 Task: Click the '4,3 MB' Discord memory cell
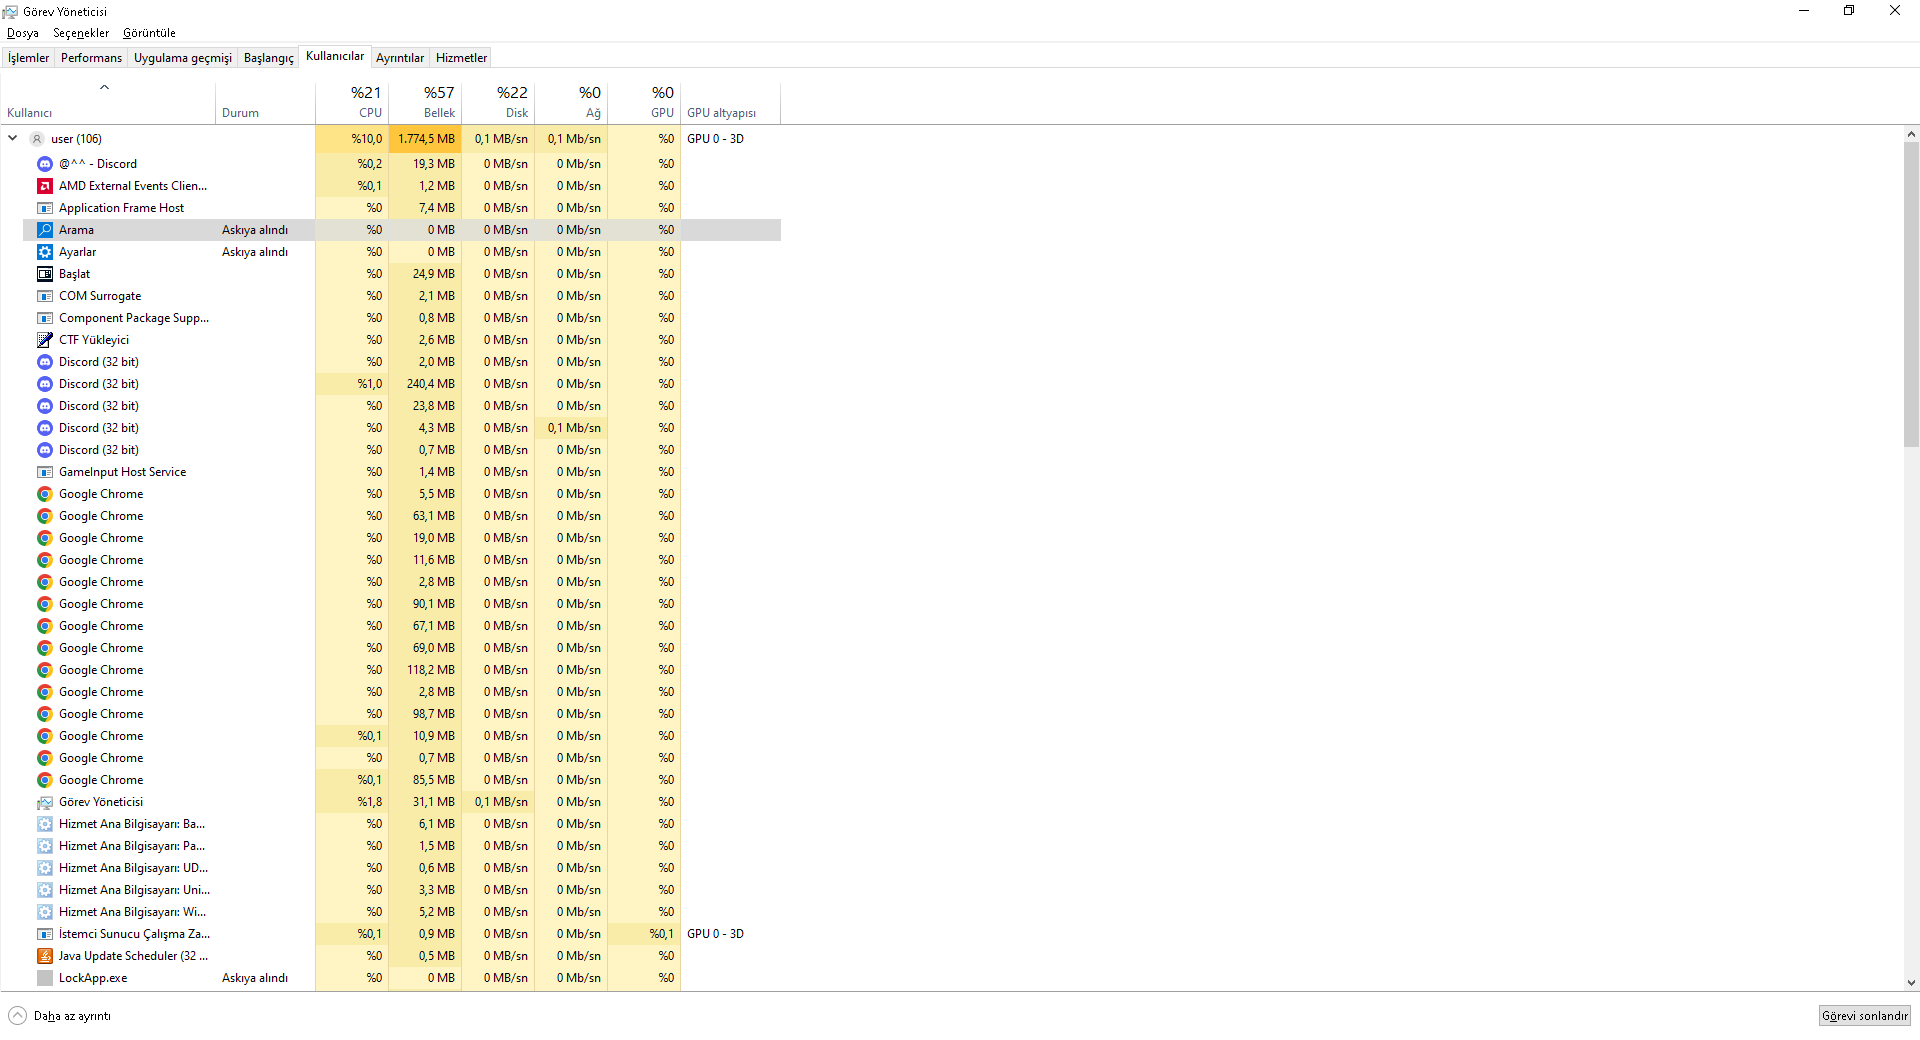point(425,428)
